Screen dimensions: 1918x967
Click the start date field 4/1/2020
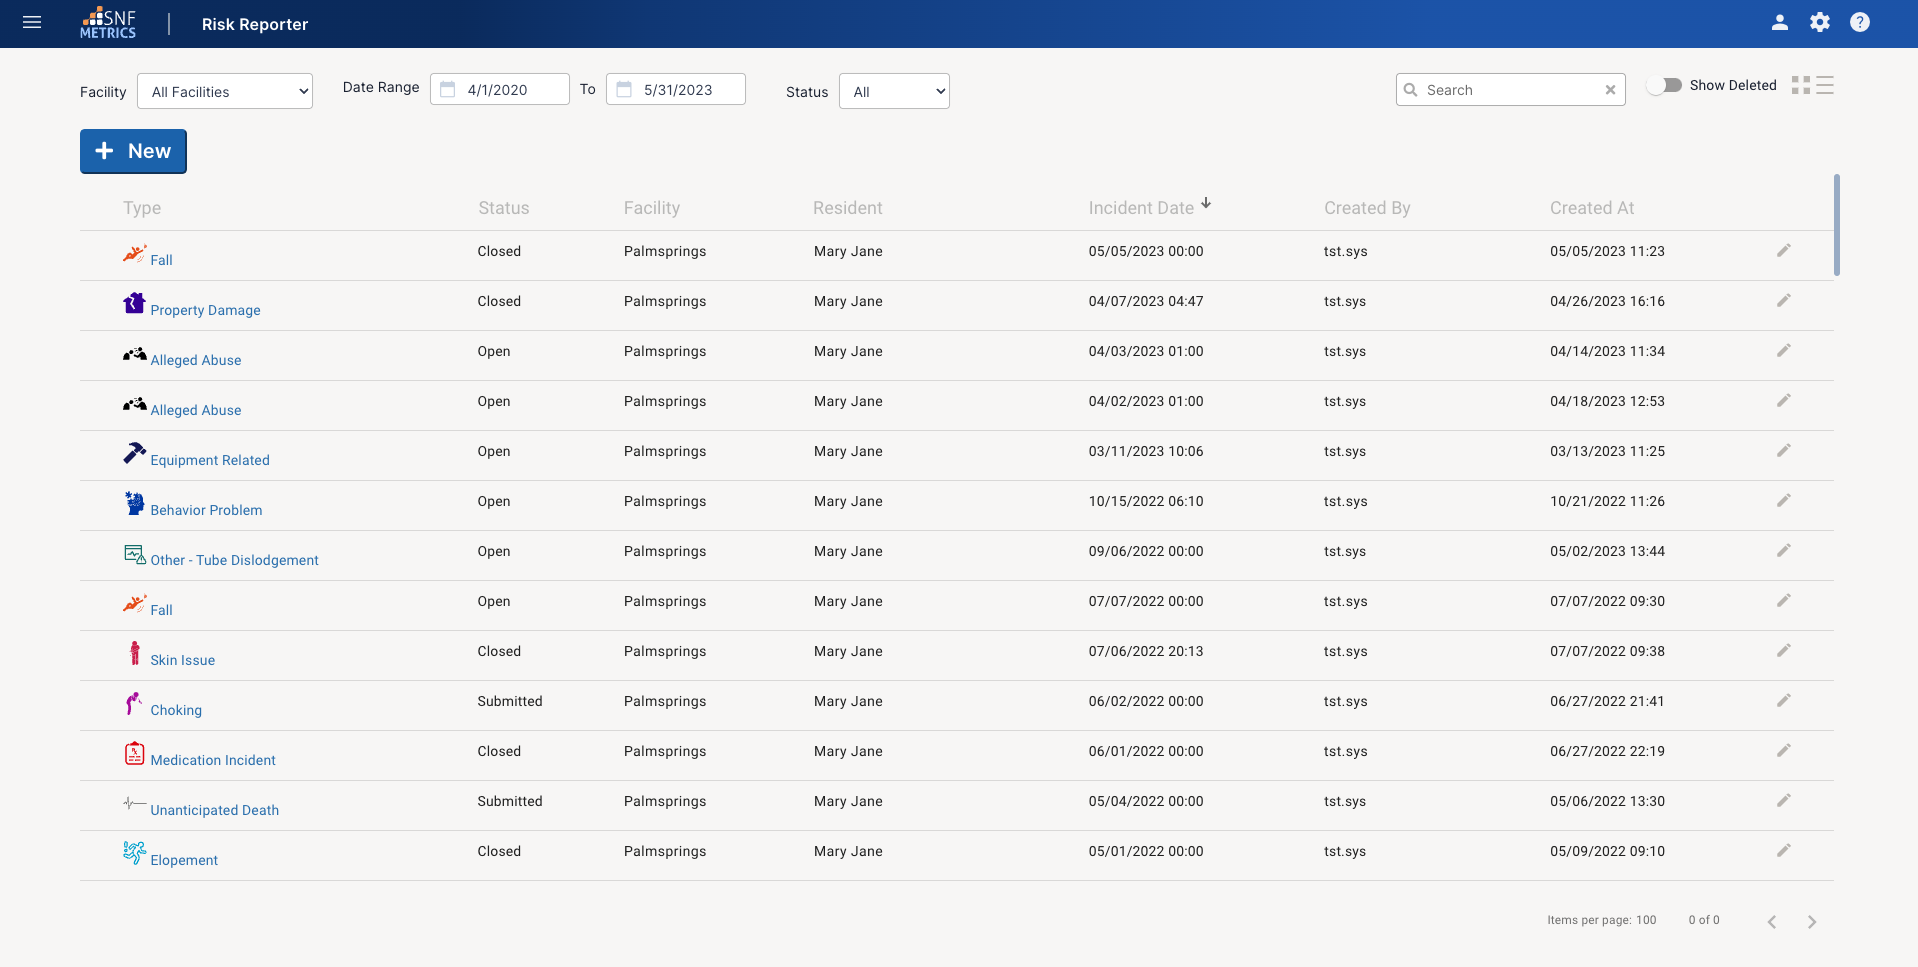(x=500, y=89)
